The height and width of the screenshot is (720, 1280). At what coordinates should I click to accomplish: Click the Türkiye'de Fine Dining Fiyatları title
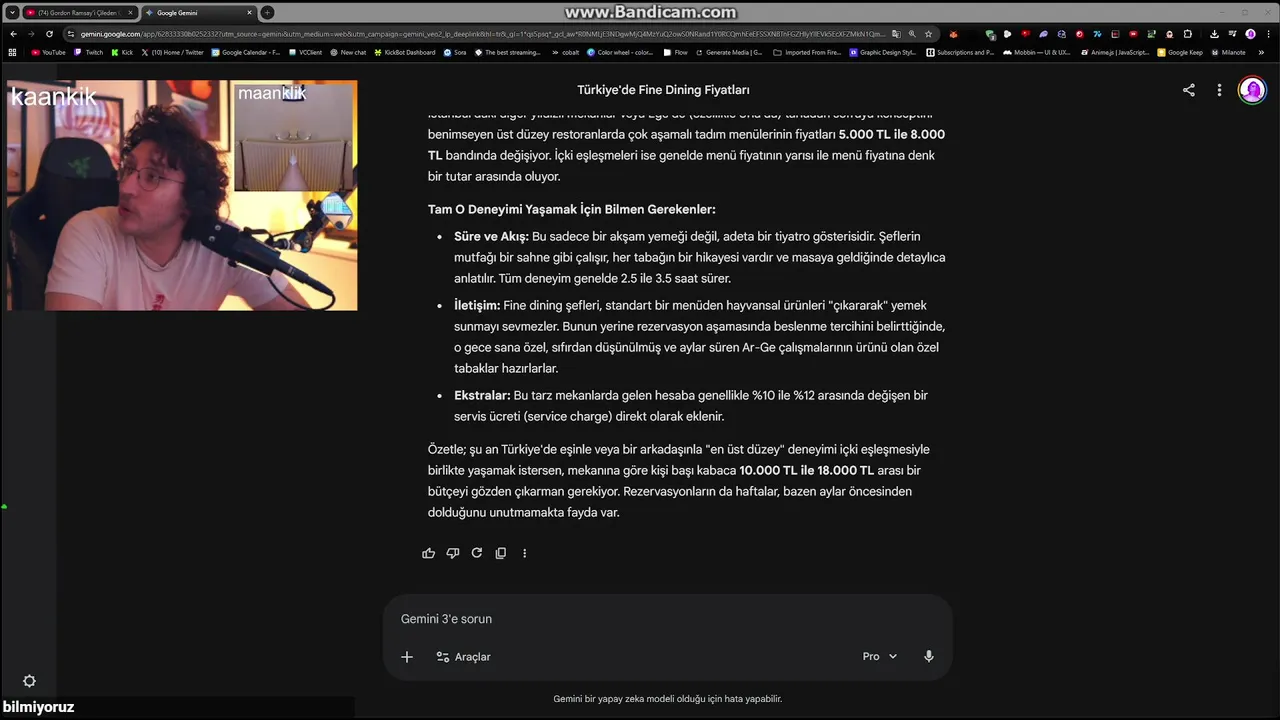[663, 90]
